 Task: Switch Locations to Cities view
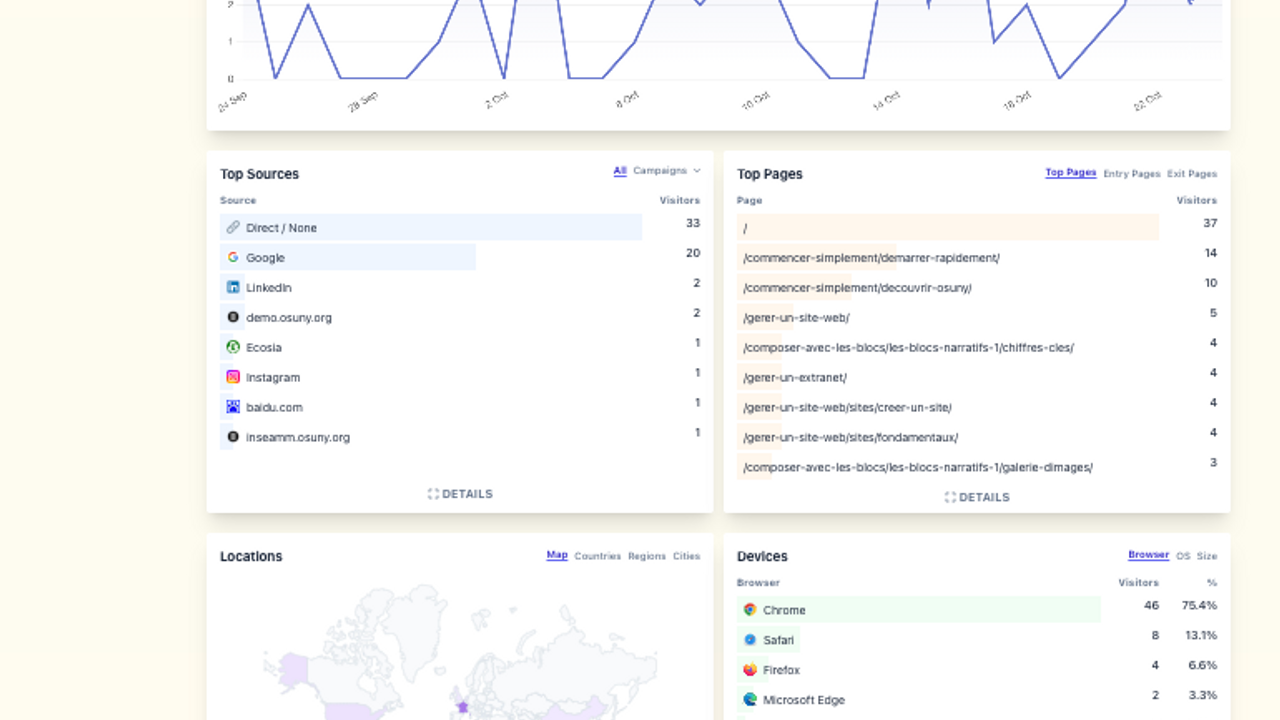click(686, 556)
